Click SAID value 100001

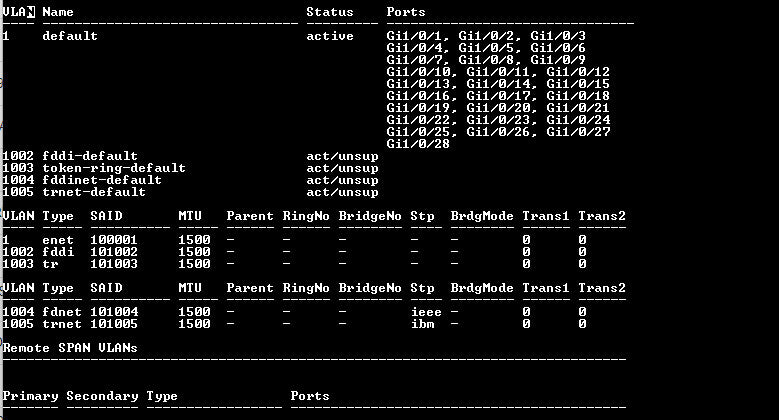click(x=114, y=240)
